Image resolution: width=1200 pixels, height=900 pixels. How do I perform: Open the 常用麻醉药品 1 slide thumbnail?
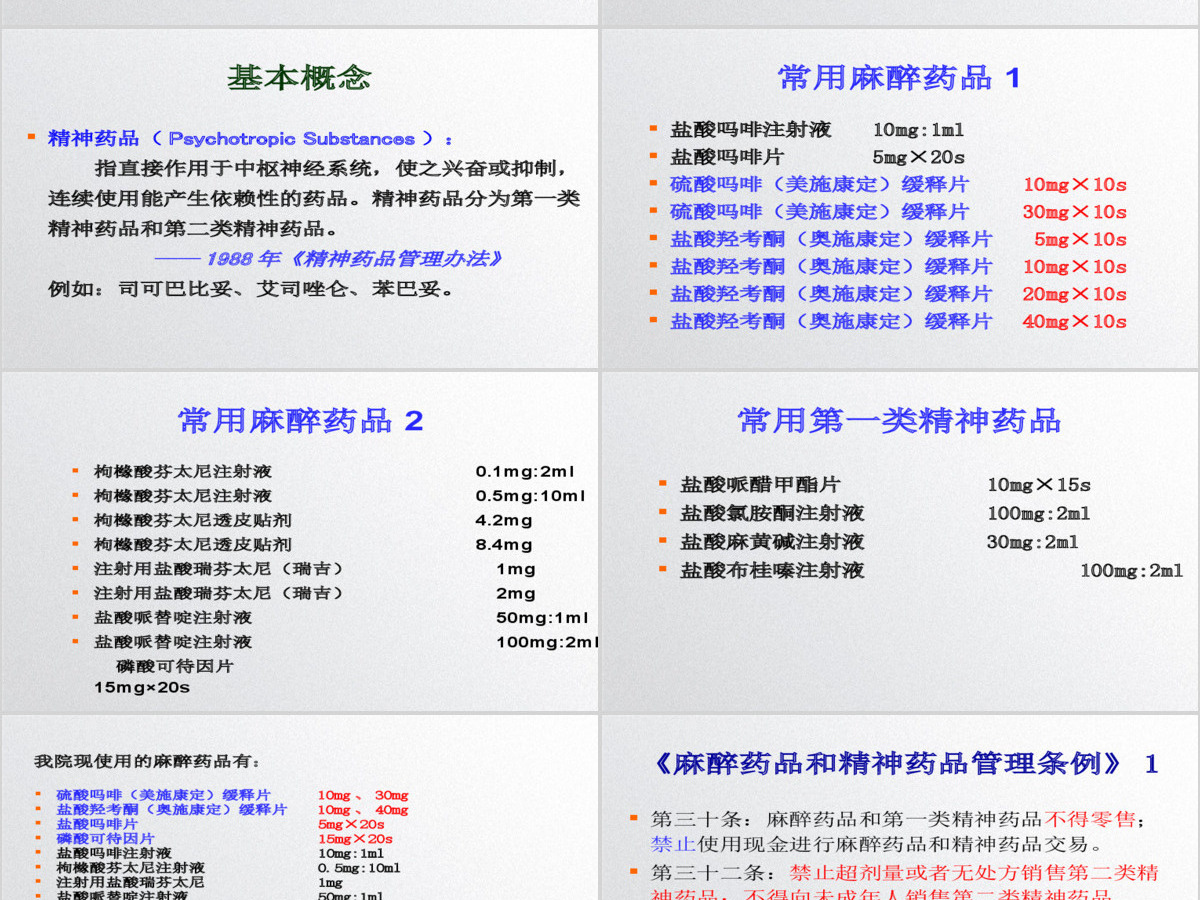(x=900, y=198)
